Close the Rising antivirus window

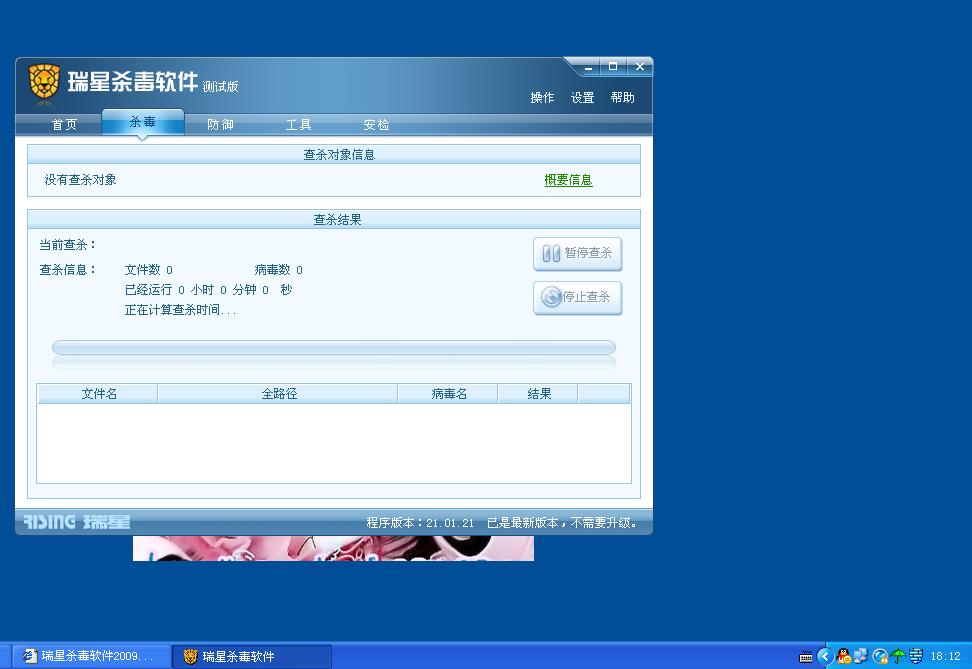click(x=640, y=66)
